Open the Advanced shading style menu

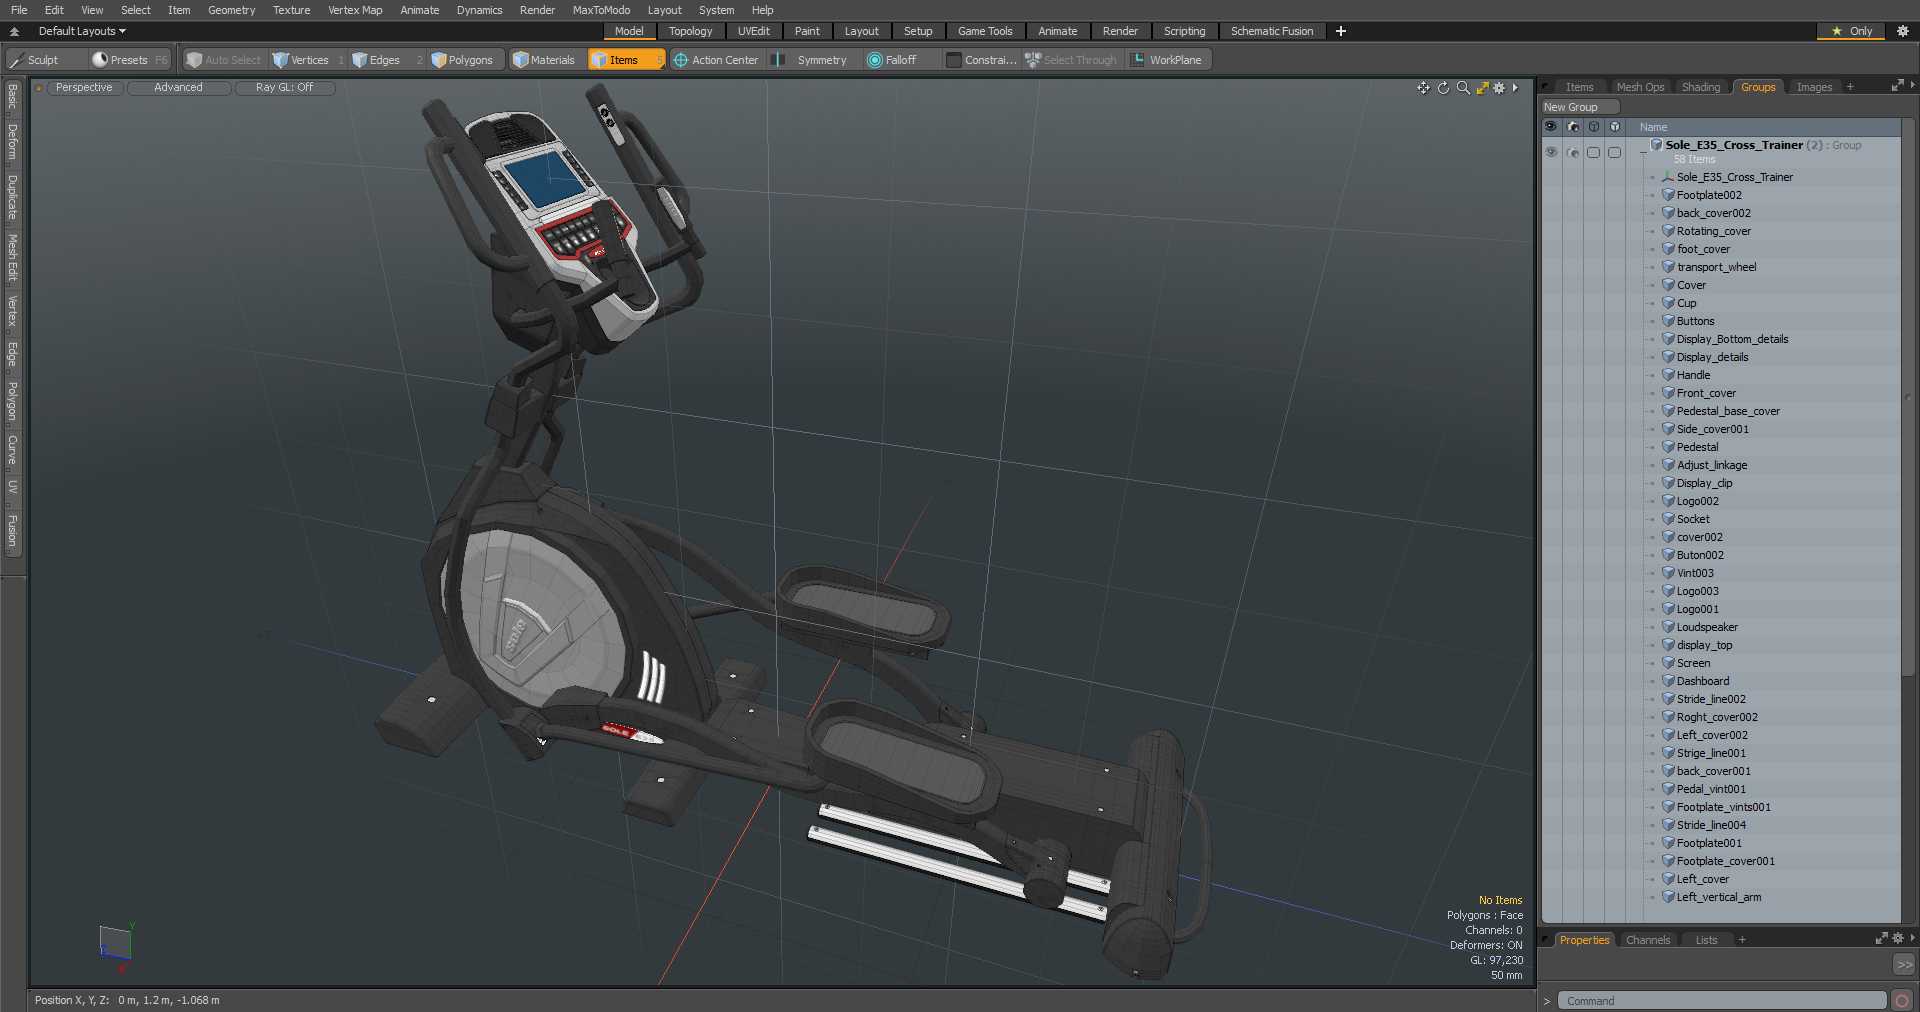tap(178, 88)
